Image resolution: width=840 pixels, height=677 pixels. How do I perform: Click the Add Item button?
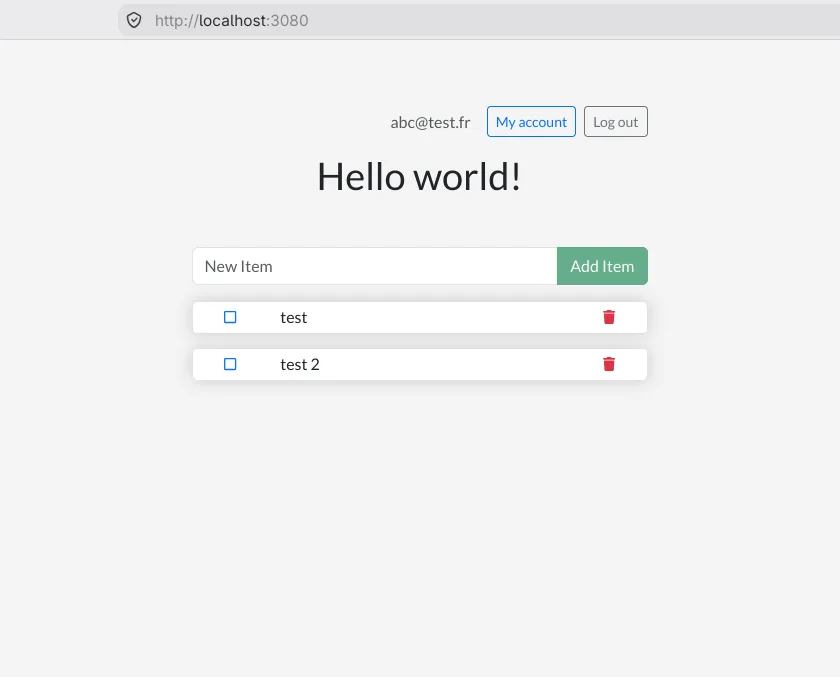(x=602, y=266)
